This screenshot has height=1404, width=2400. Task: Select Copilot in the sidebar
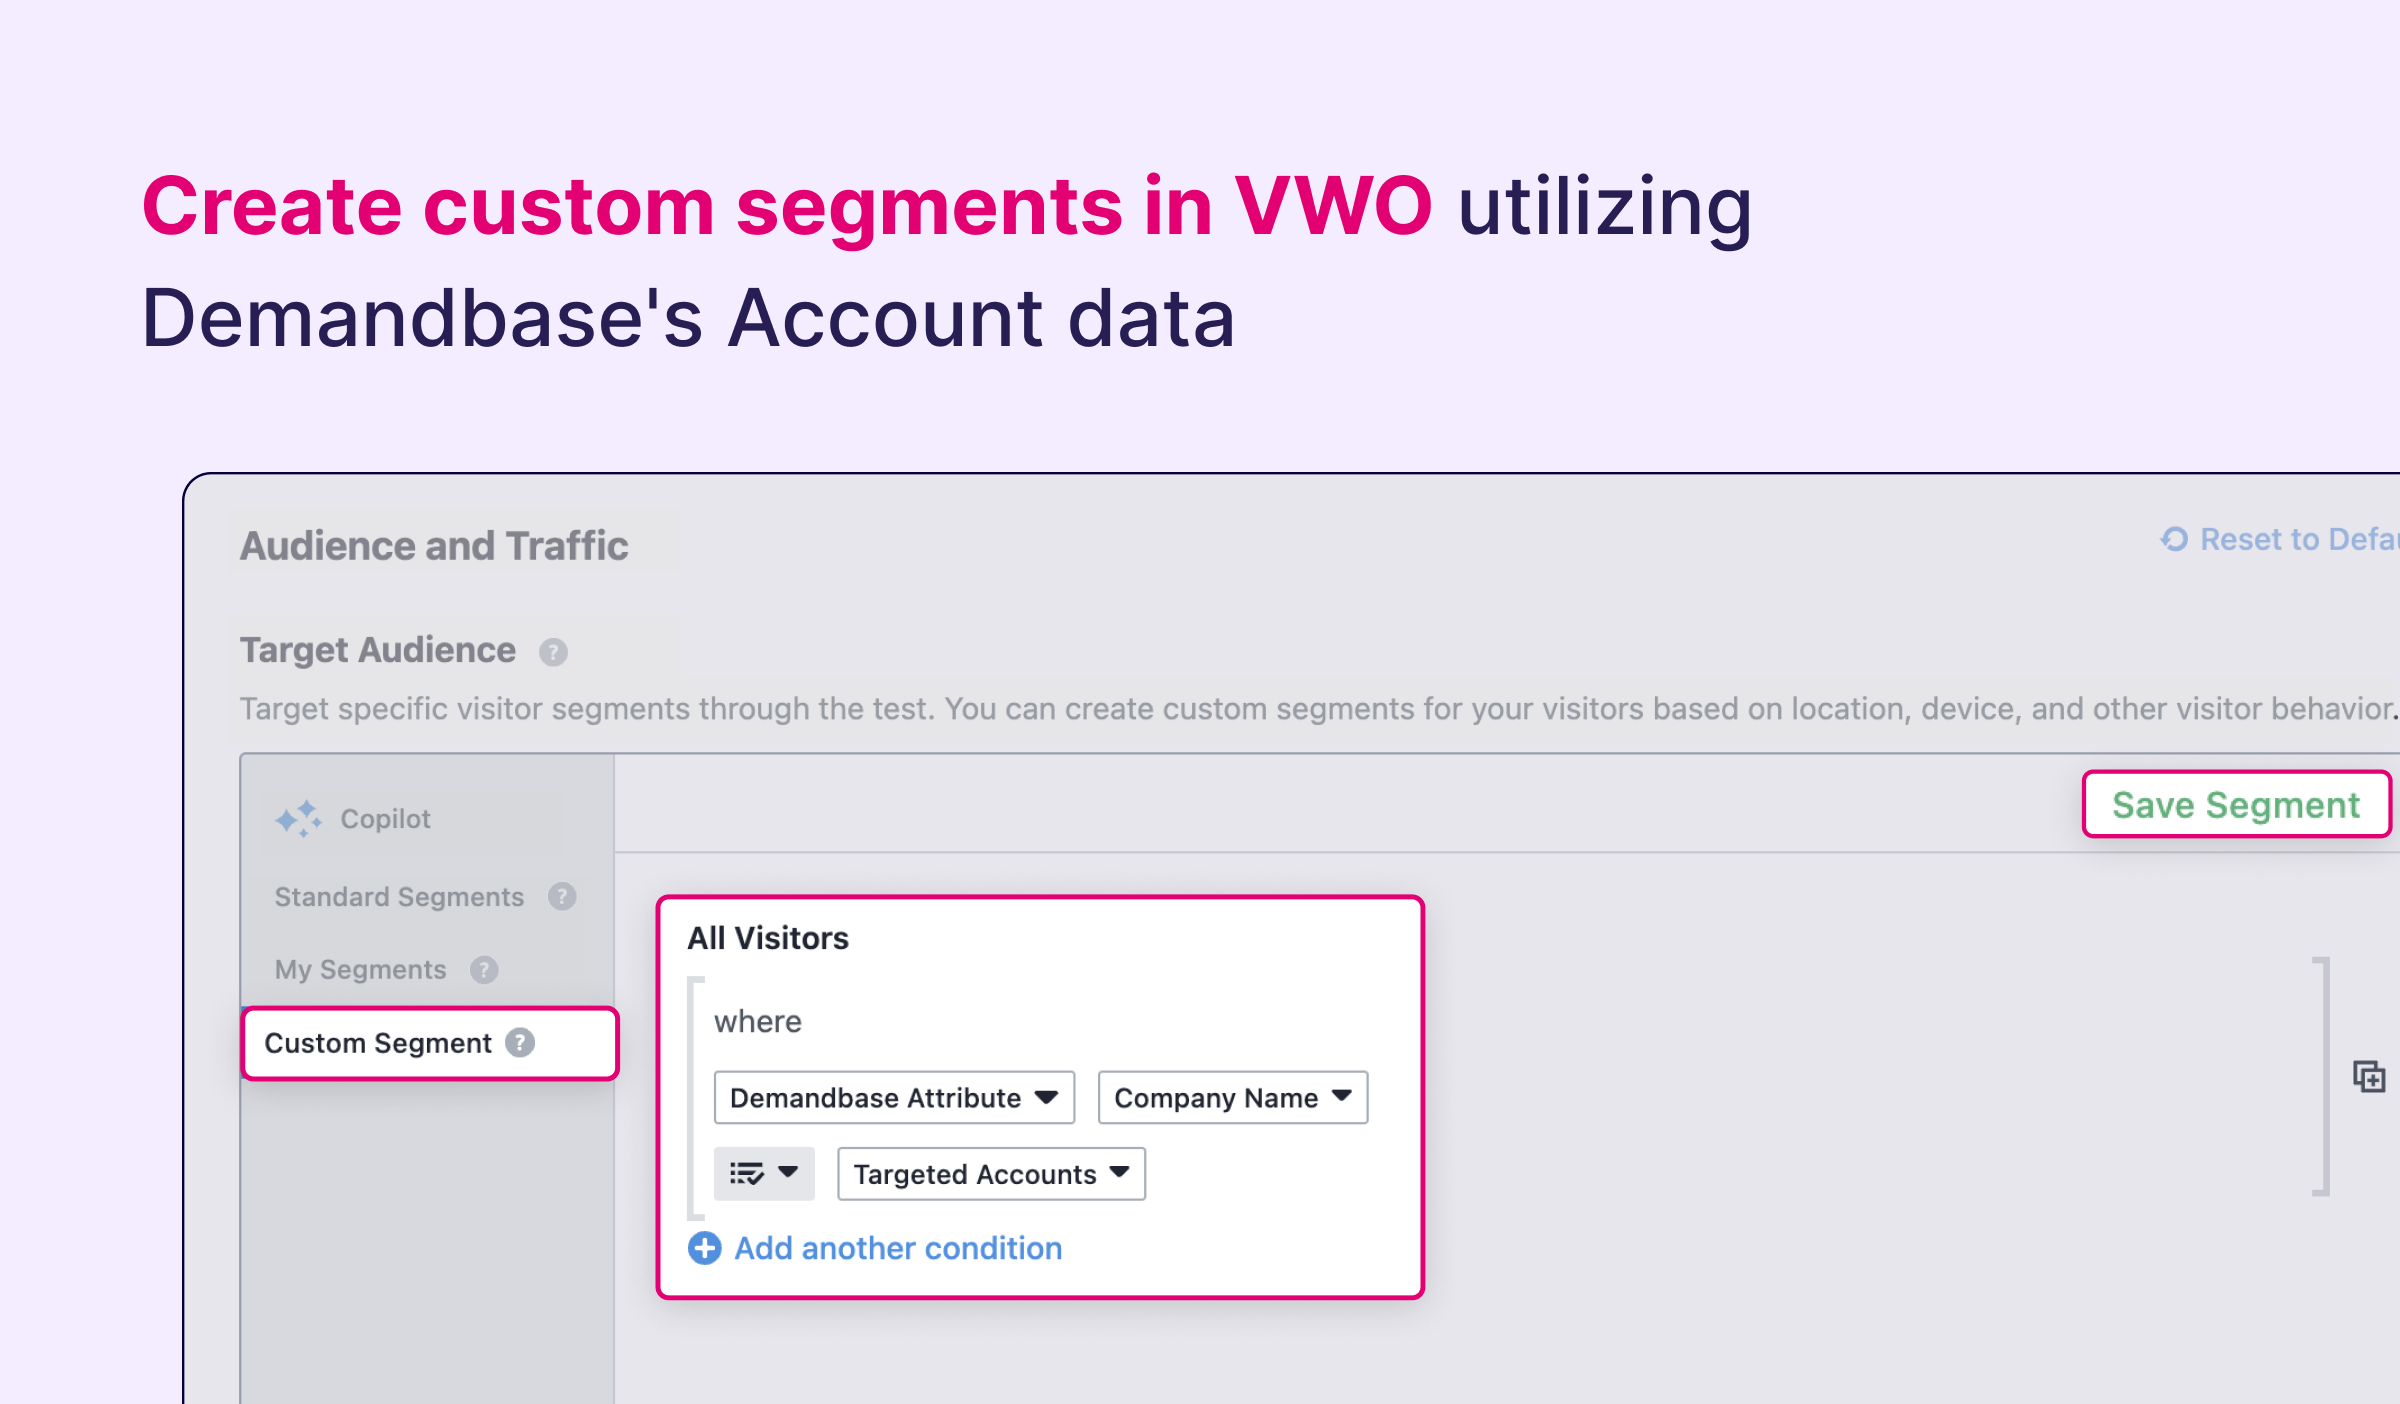pos(385,819)
